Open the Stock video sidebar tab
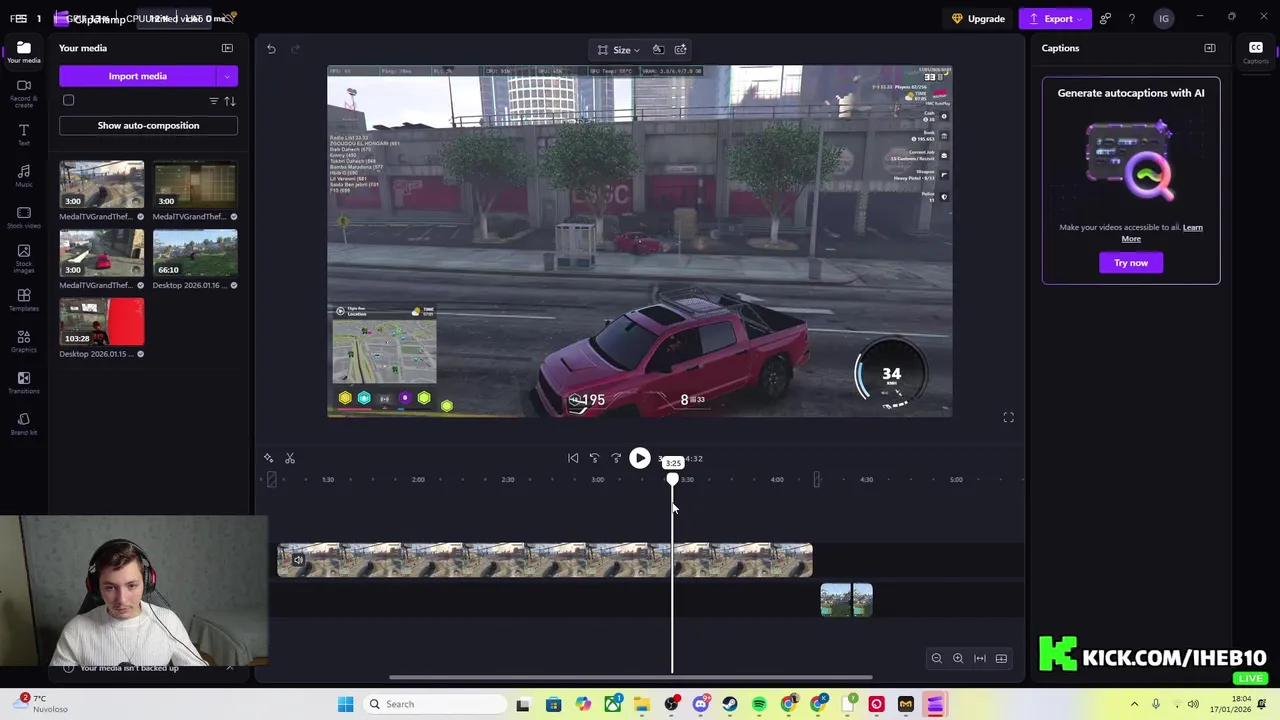Screen dimensions: 1280x720 [x=24, y=217]
